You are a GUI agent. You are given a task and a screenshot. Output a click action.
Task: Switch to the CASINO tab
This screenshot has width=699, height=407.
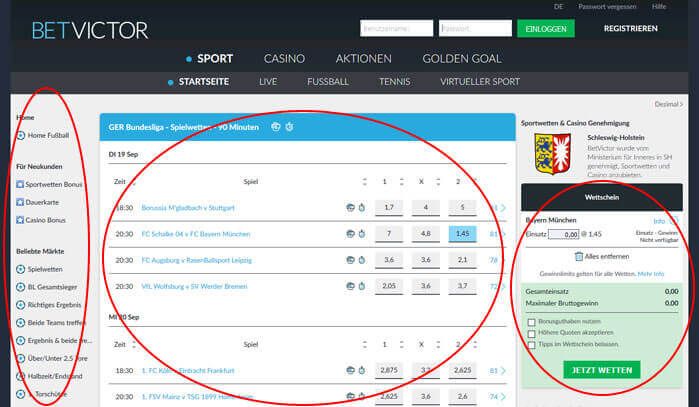pyautogui.click(x=284, y=58)
